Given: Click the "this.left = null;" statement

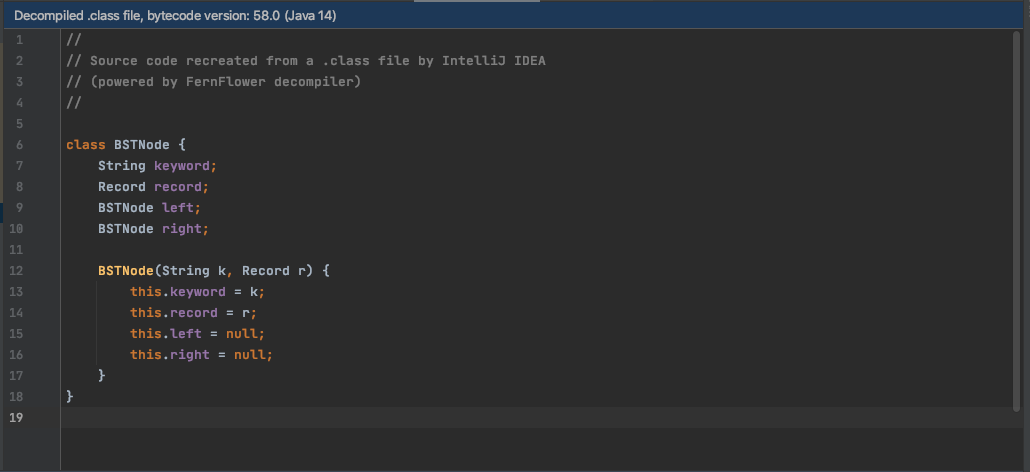Looking at the screenshot, I should point(198,333).
